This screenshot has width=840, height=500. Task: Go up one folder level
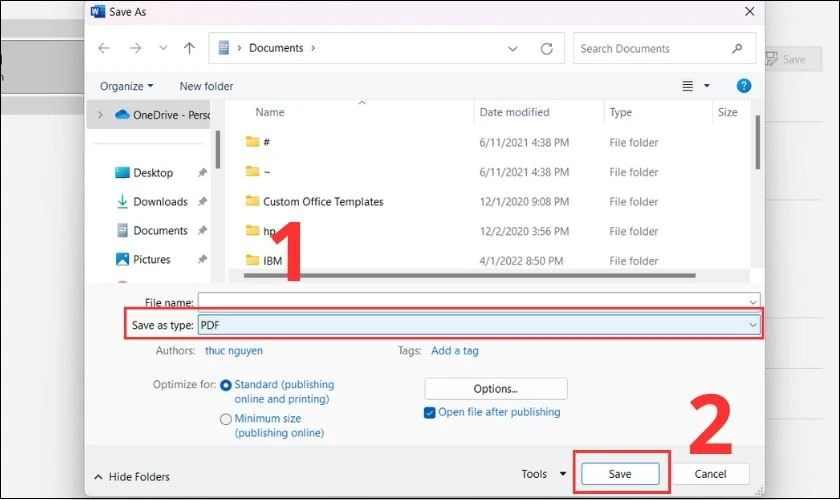coord(189,48)
